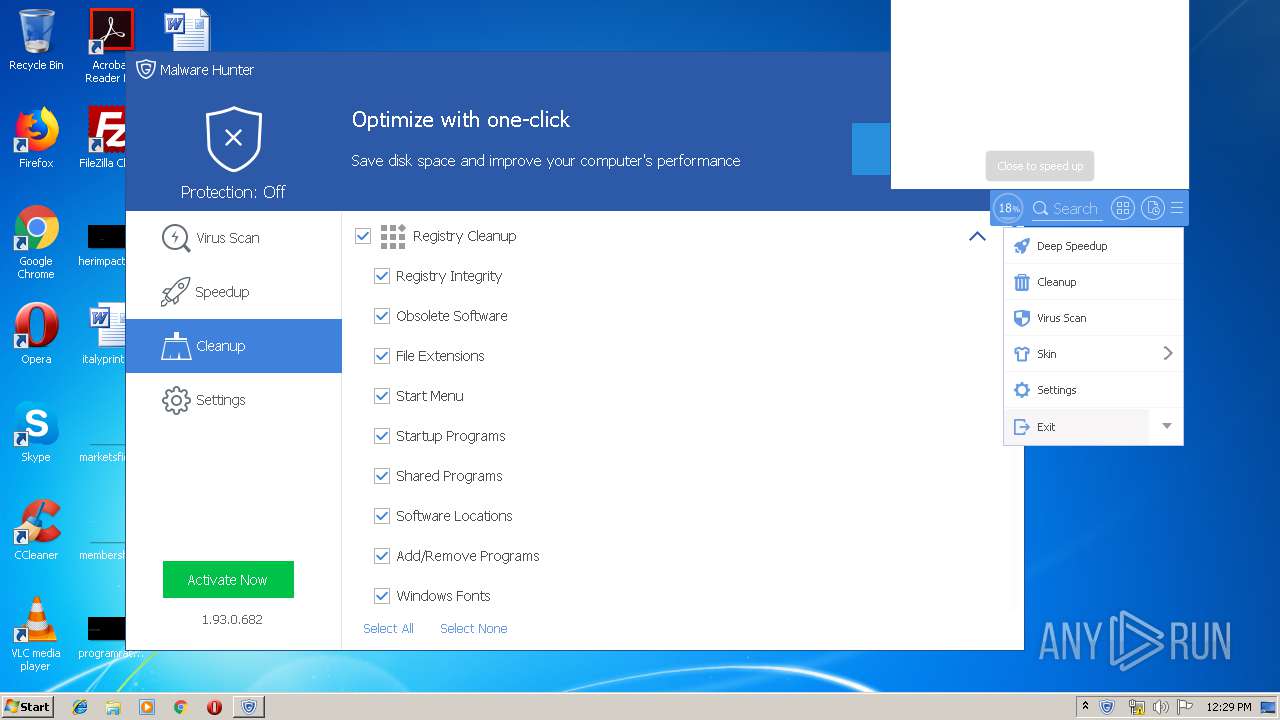
Task: Toggle the widget hamburger menu icon
Action: [x=1177, y=208]
